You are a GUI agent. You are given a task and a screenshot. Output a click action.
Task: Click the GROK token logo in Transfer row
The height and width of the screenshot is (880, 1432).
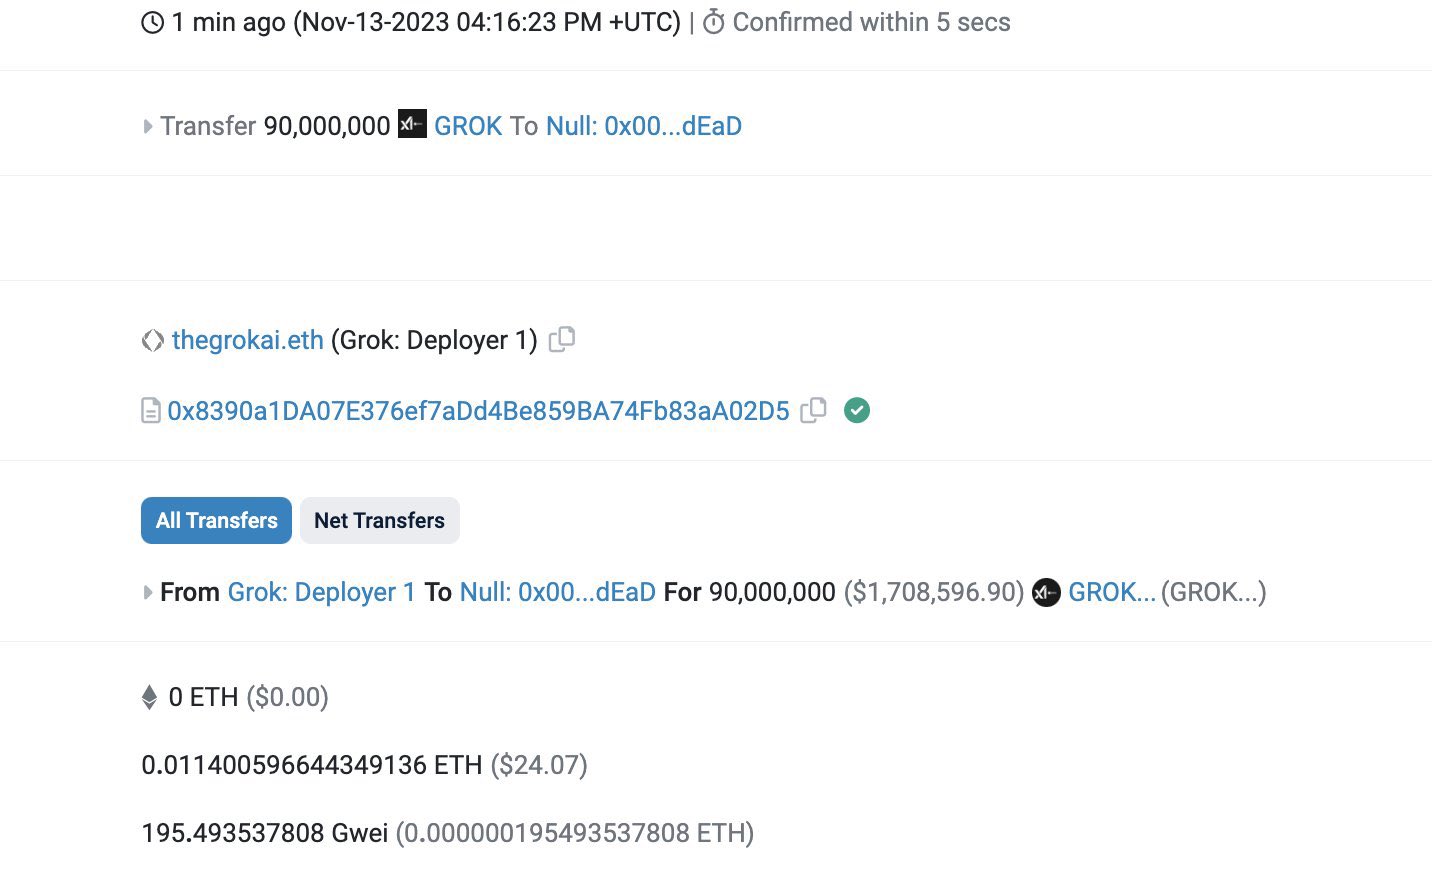[x=412, y=124]
